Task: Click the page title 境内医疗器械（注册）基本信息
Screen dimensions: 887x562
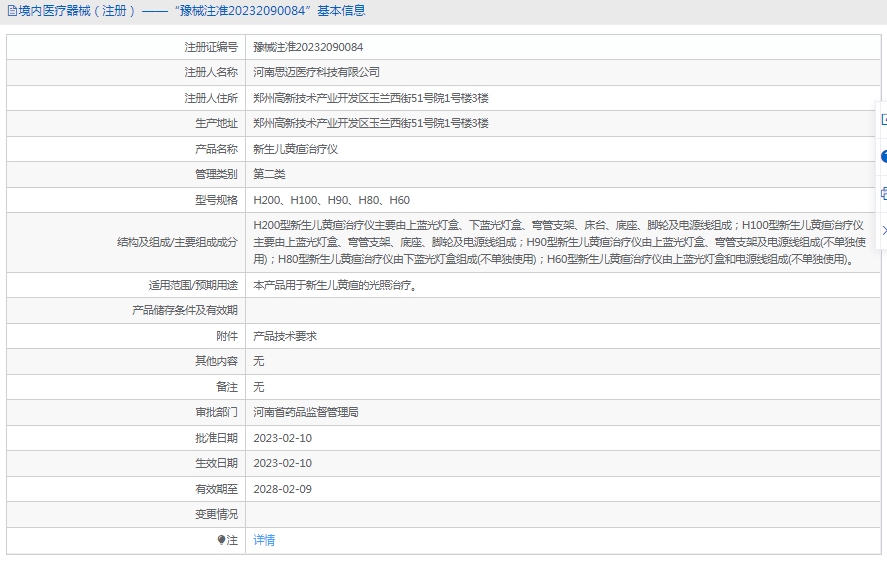Action: click(x=191, y=11)
